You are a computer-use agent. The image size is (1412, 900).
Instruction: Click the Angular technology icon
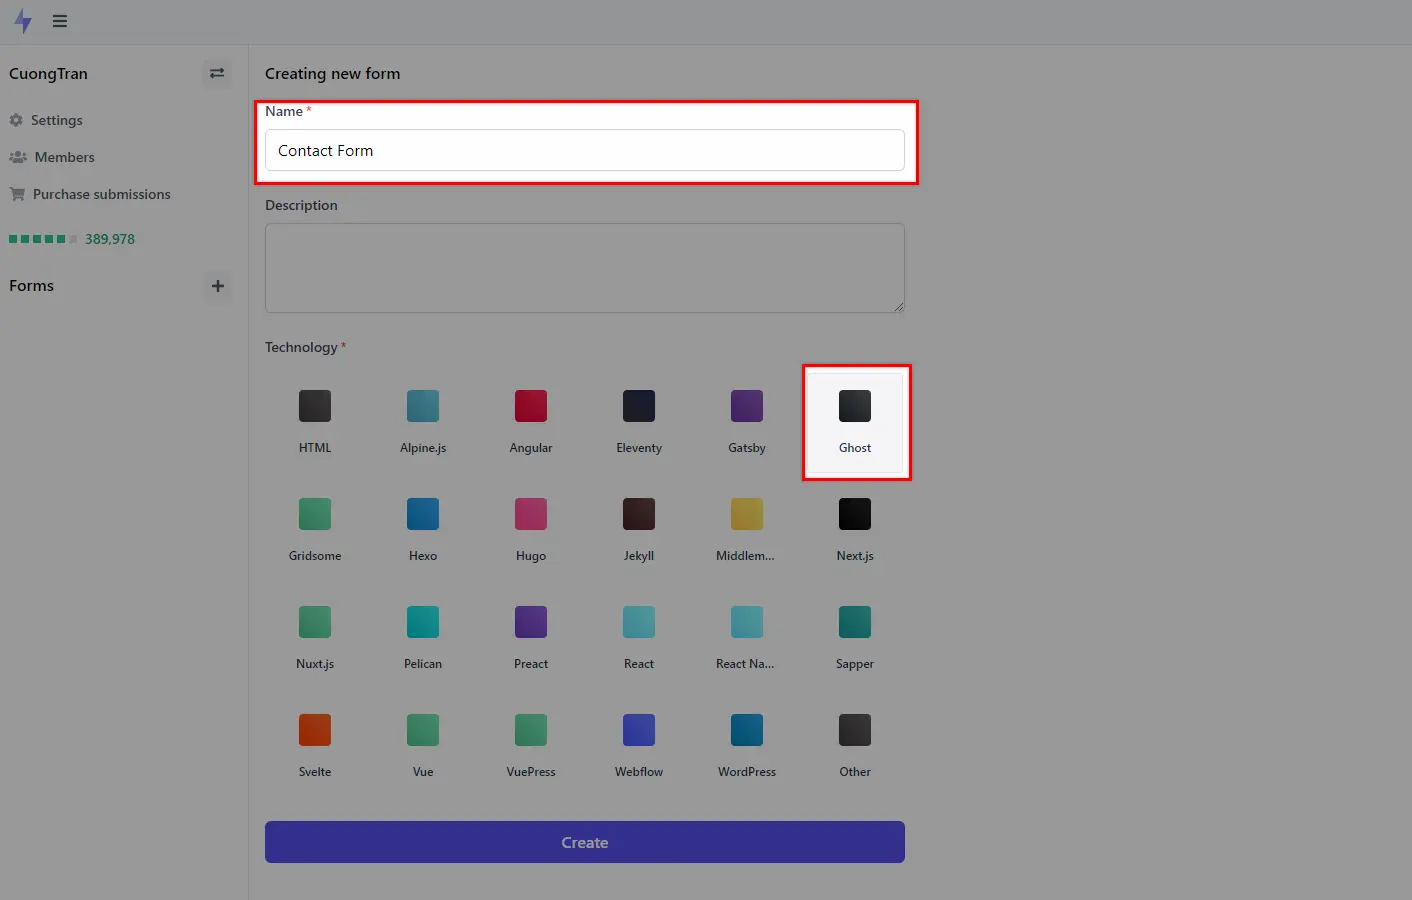click(x=530, y=405)
